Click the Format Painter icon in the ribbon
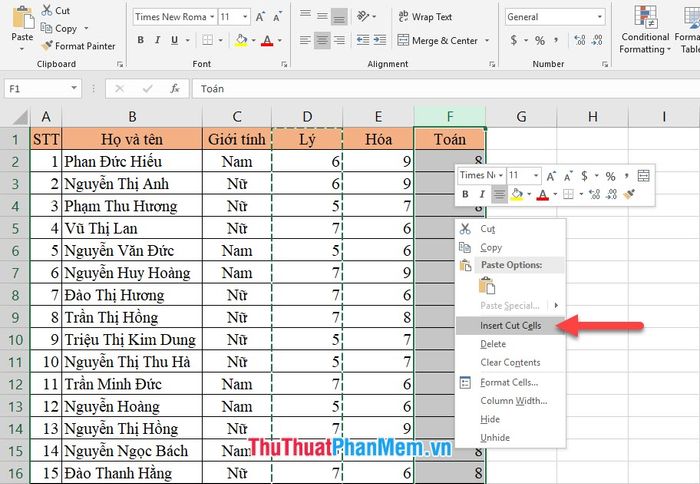 (47, 46)
